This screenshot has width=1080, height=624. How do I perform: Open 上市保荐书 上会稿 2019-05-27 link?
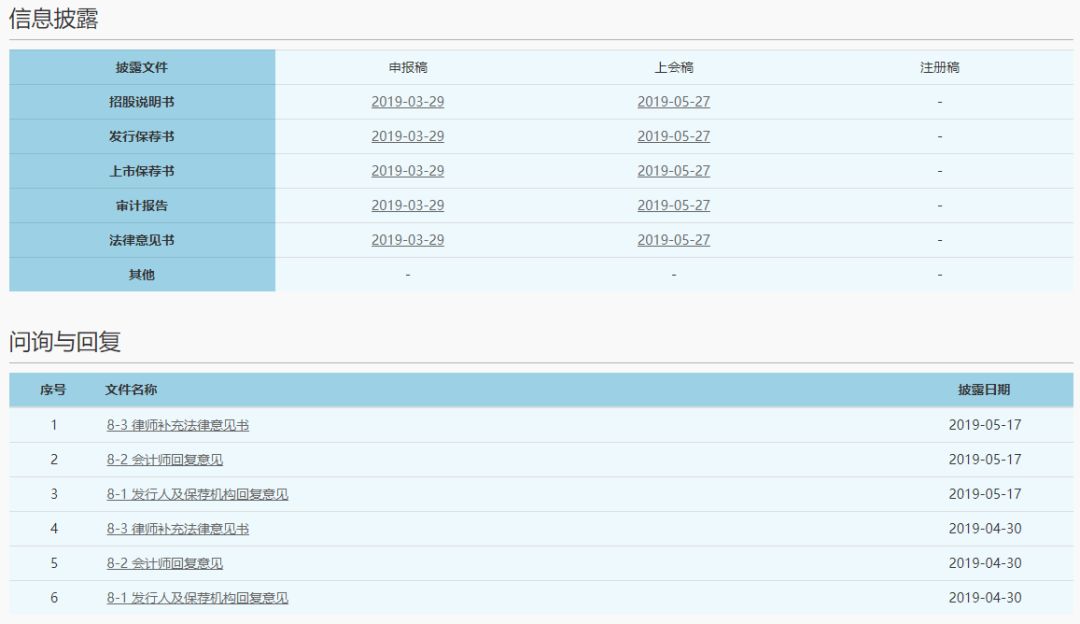point(674,171)
